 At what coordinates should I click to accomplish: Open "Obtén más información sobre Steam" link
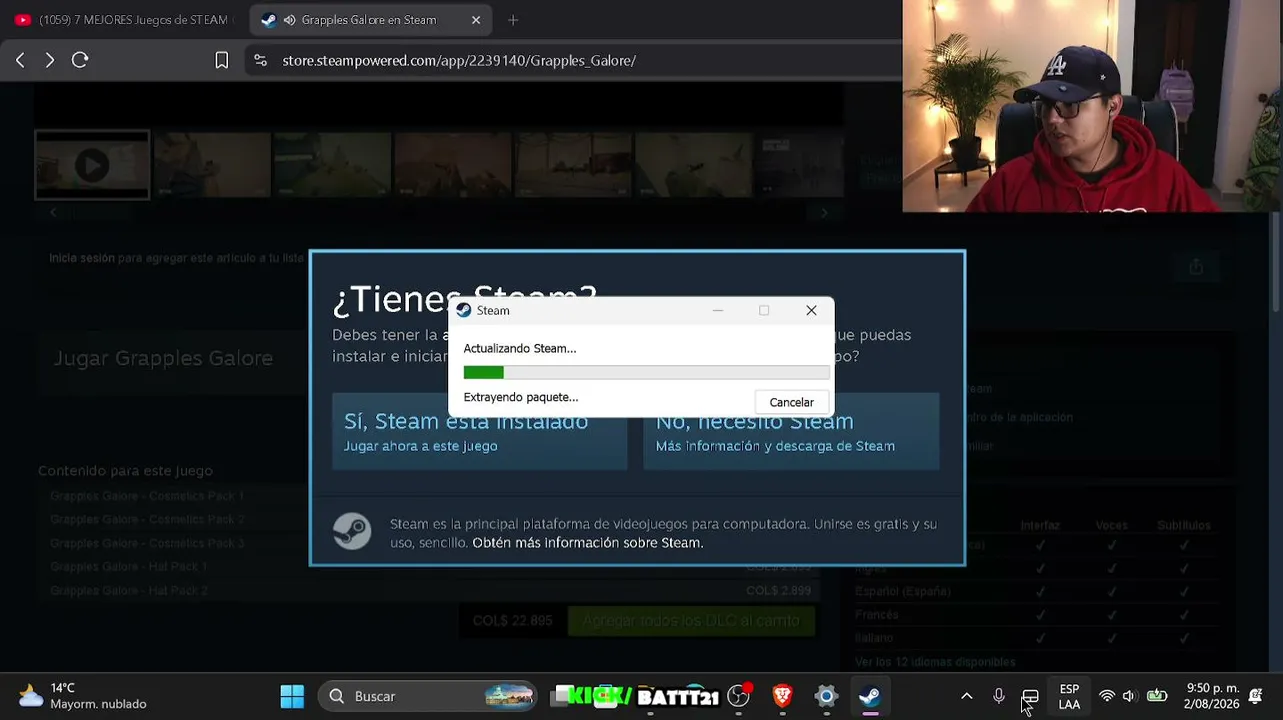pos(588,543)
